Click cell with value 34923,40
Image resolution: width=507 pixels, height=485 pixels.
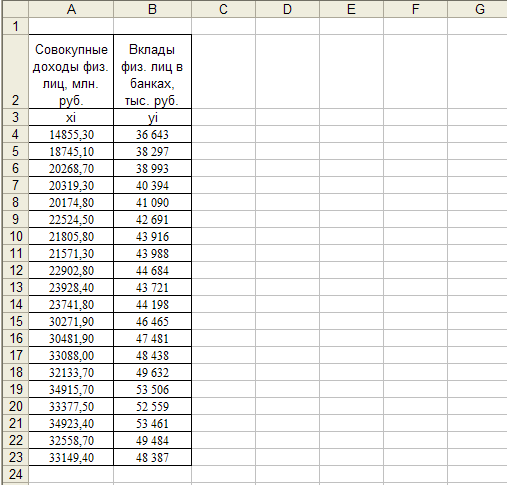click(x=71, y=423)
